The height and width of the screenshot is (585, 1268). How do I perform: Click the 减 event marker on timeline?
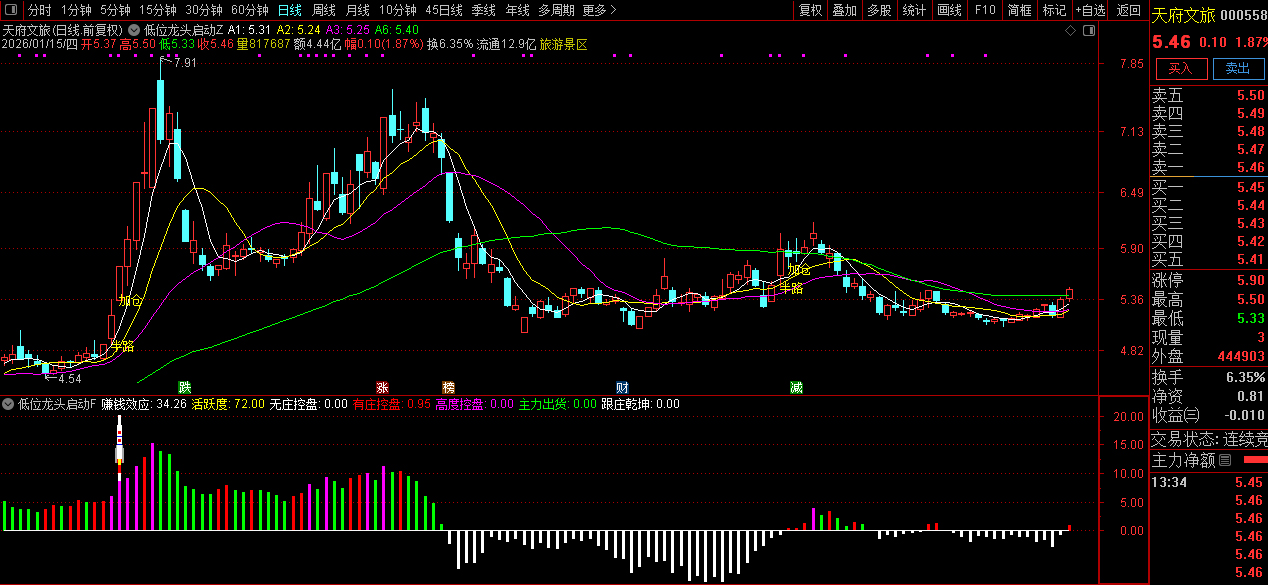(x=796, y=387)
